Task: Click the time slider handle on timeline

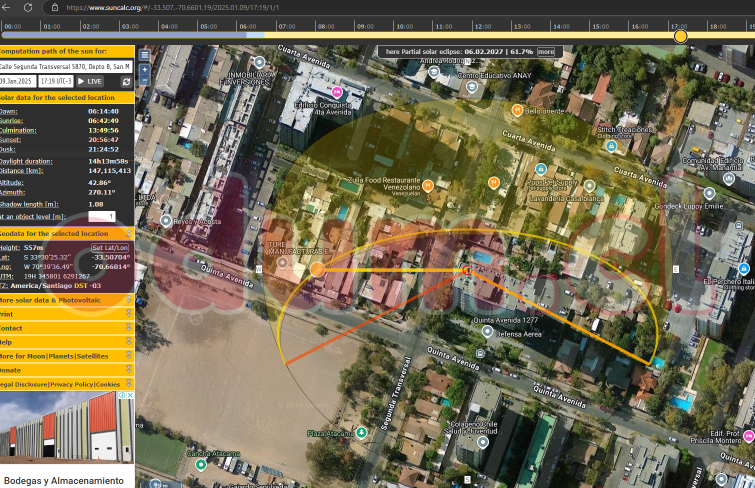Action: pos(681,36)
